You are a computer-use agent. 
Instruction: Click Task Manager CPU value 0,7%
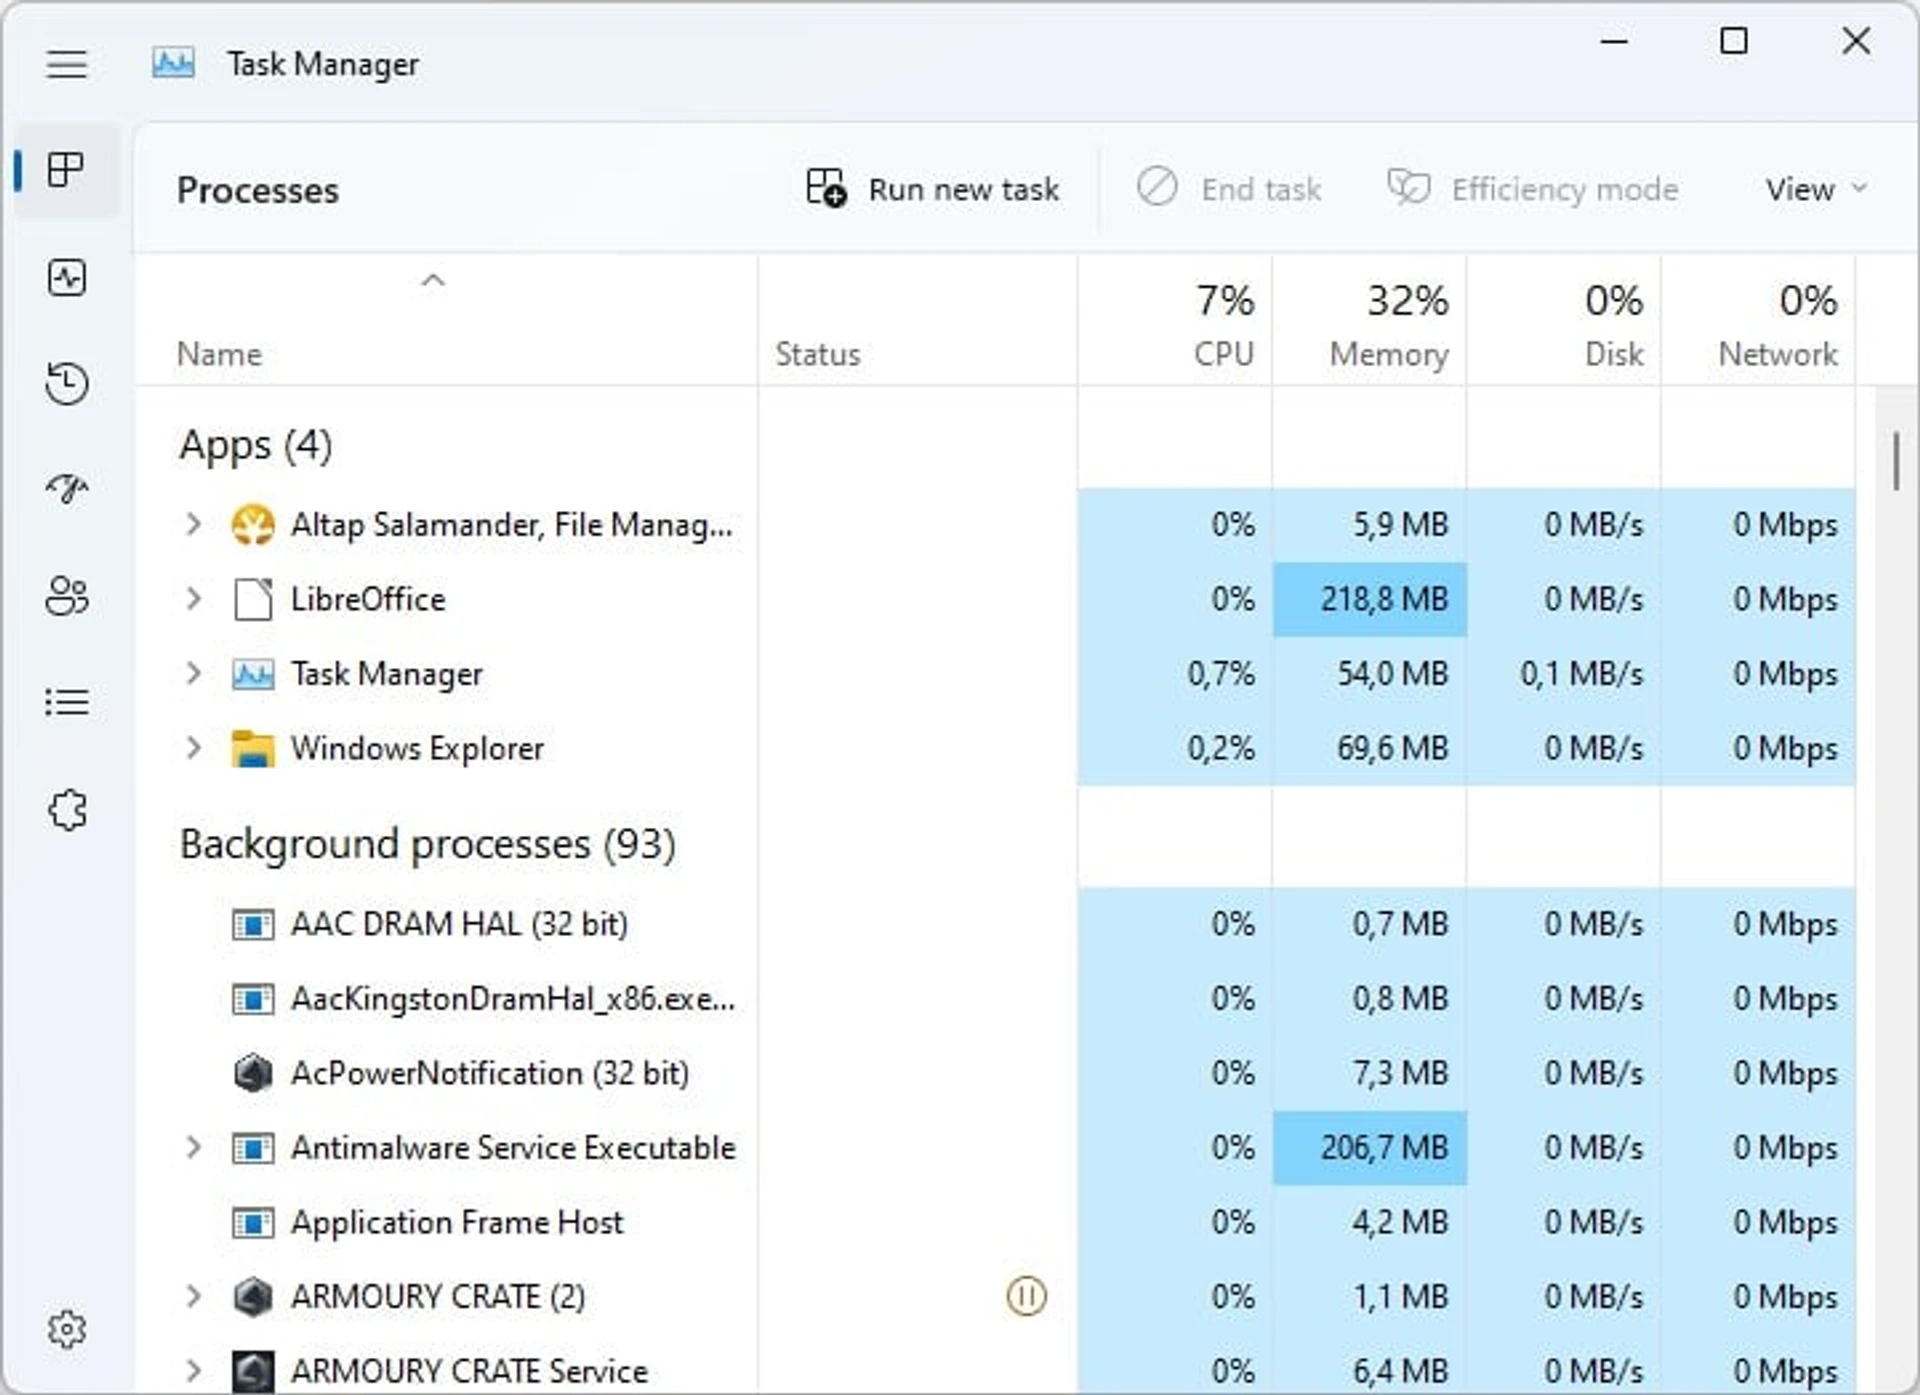pyautogui.click(x=1221, y=674)
